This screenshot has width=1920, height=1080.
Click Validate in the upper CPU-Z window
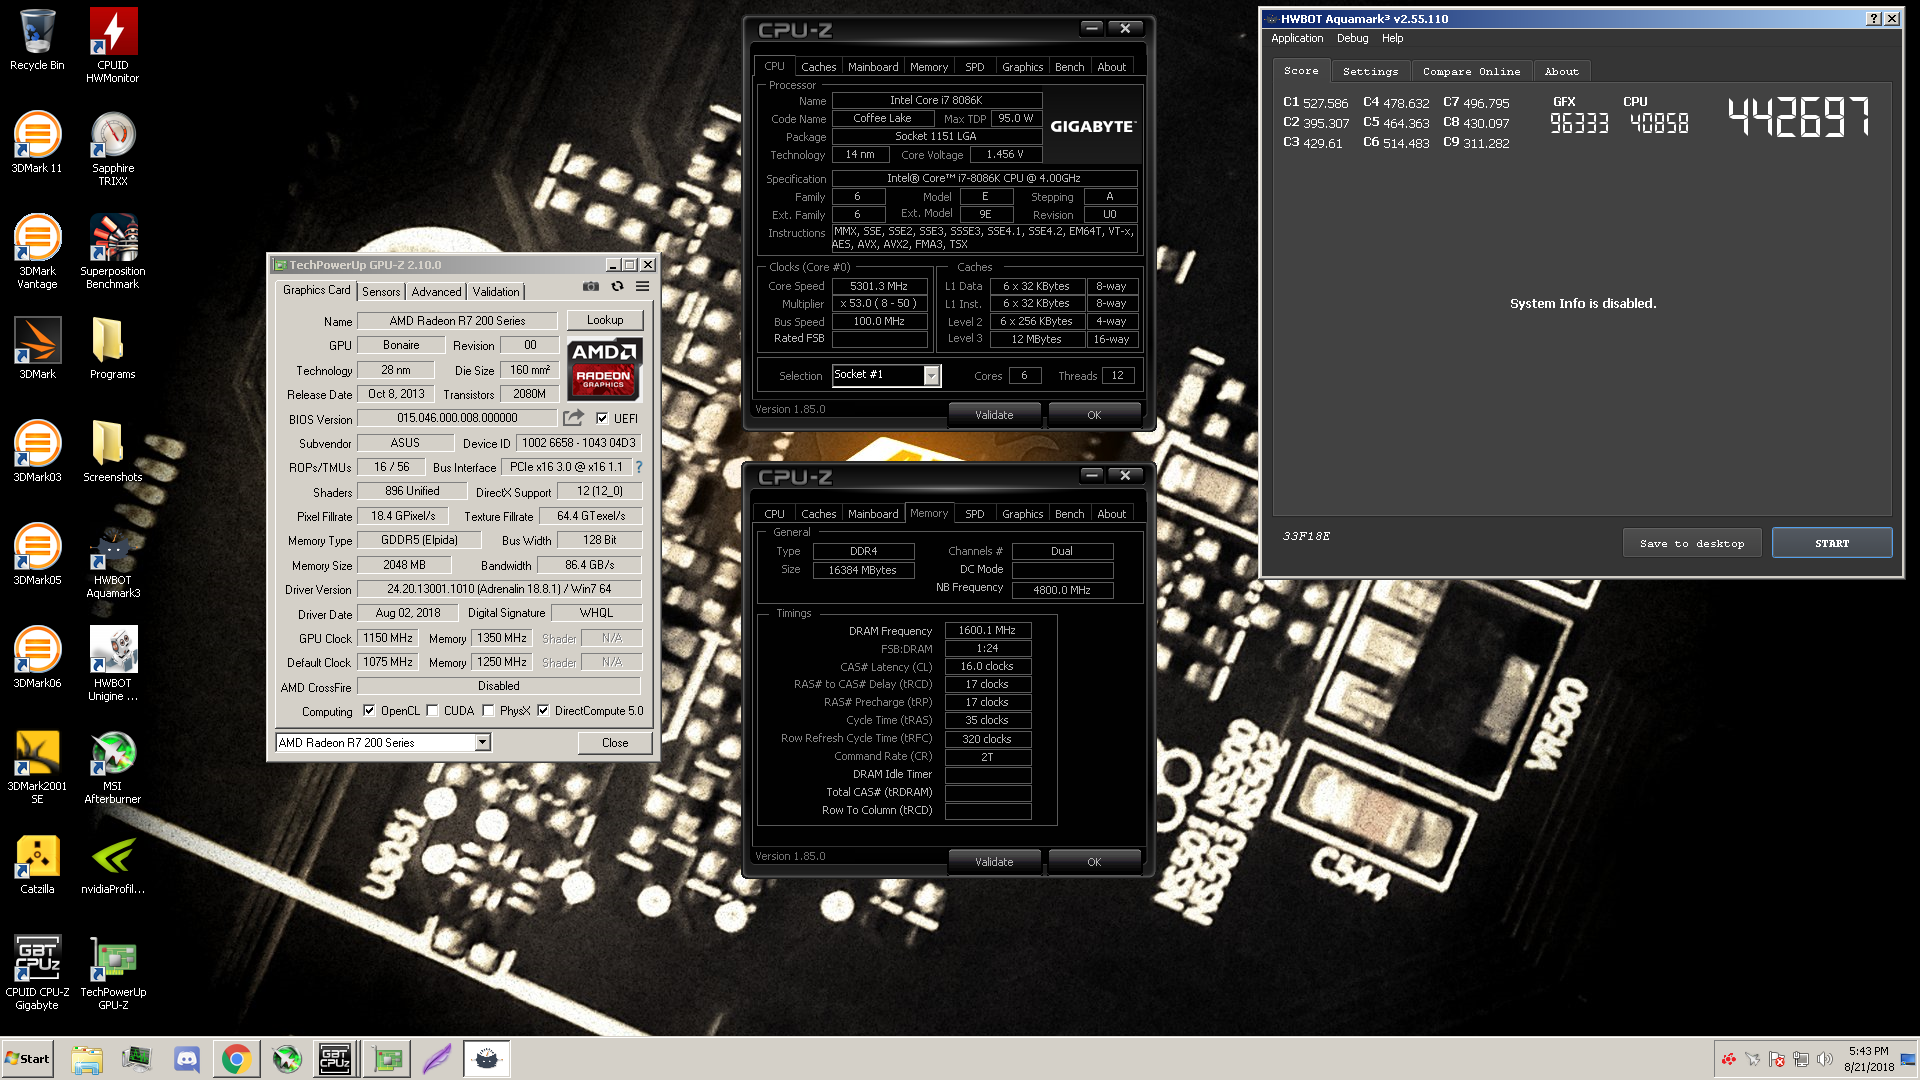click(x=994, y=415)
